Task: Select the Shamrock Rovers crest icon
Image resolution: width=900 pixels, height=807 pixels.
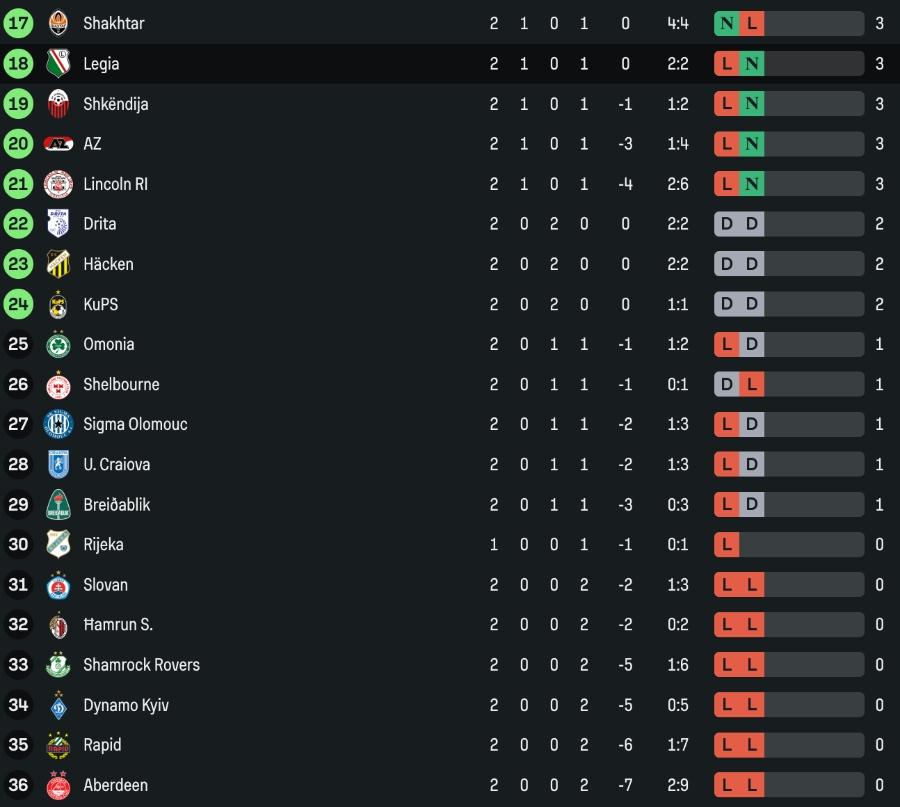Action: [x=58, y=665]
